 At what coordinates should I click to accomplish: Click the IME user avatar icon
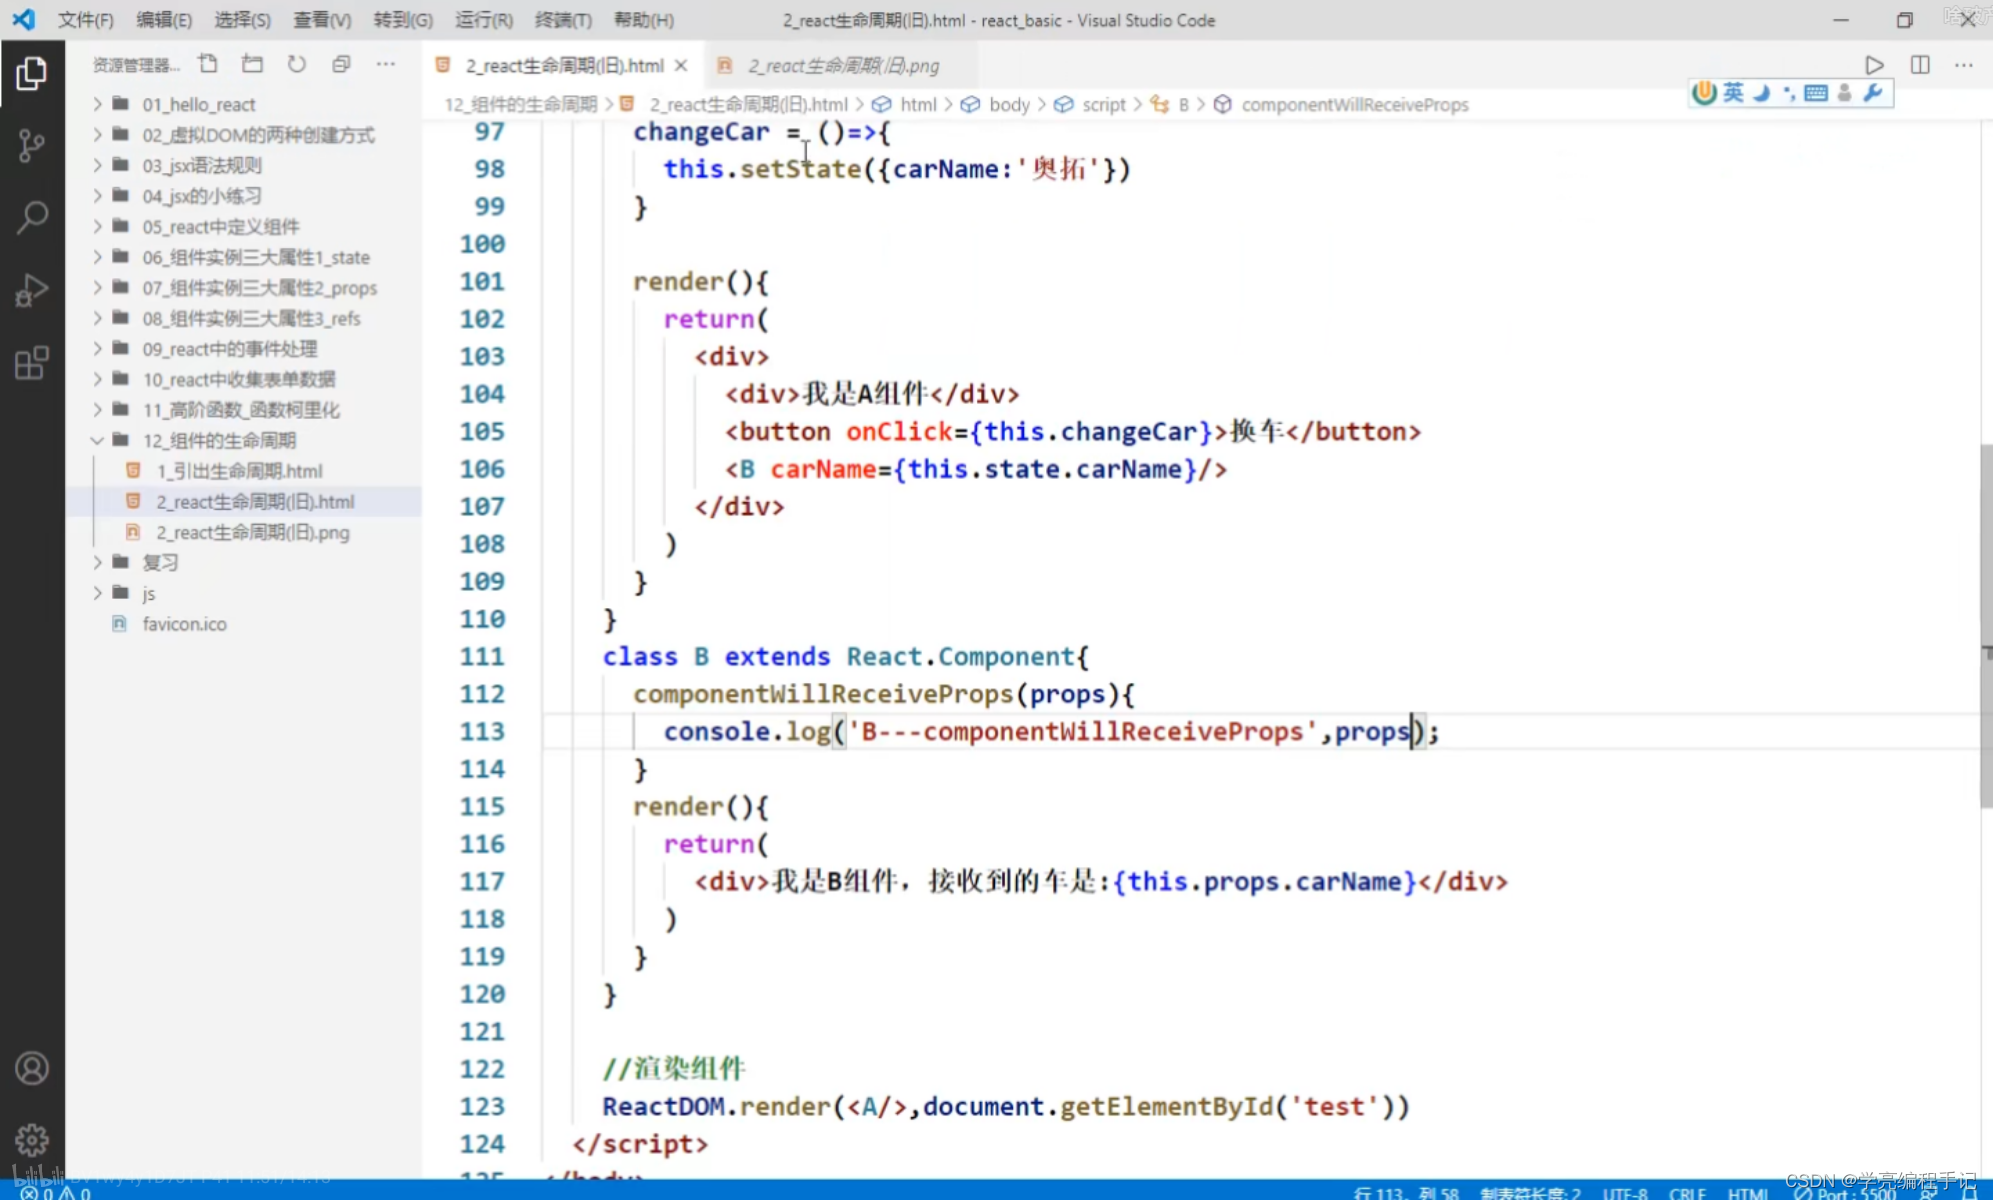pyautogui.click(x=1845, y=93)
